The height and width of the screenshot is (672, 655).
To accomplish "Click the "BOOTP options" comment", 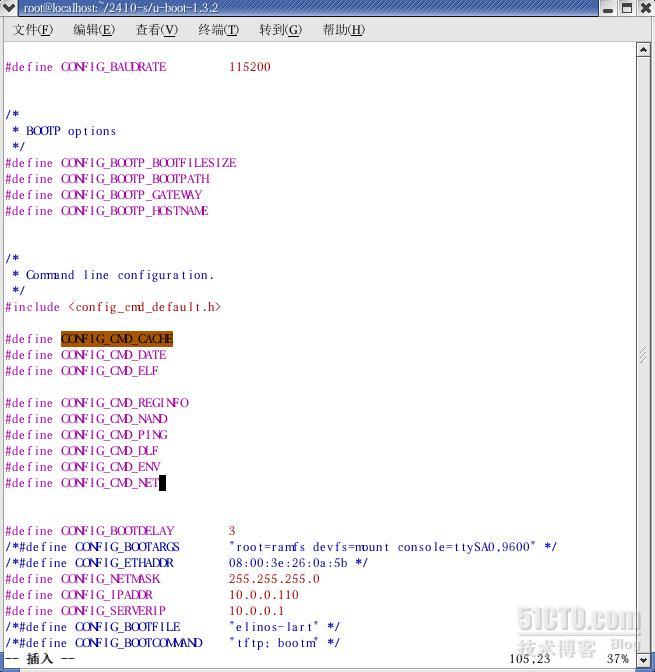I will coord(71,131).
